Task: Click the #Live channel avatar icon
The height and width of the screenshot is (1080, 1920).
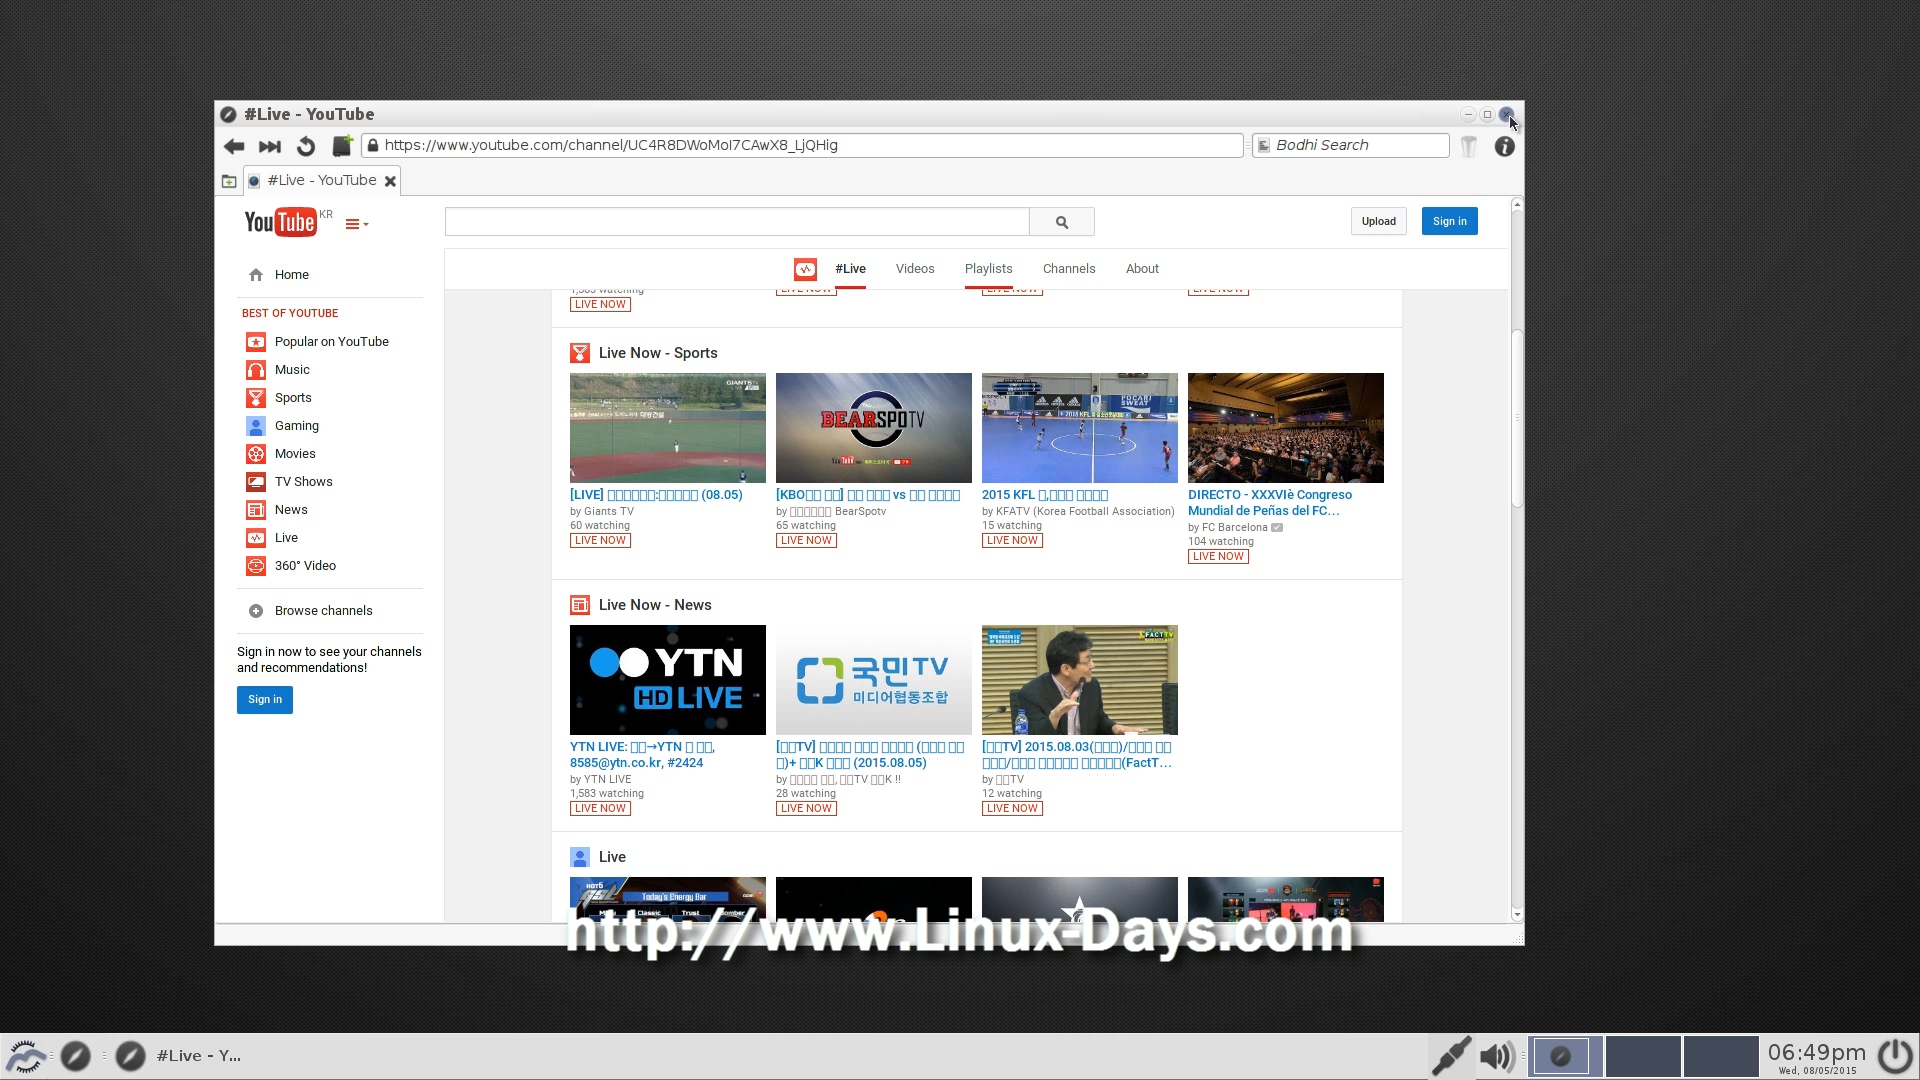Action: pos(805,269)
